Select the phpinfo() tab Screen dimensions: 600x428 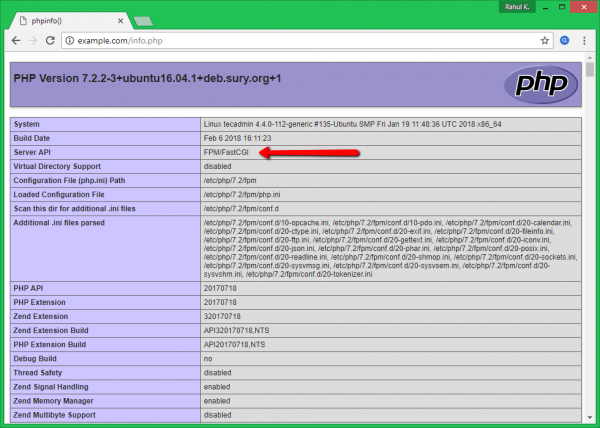(60, 19)
